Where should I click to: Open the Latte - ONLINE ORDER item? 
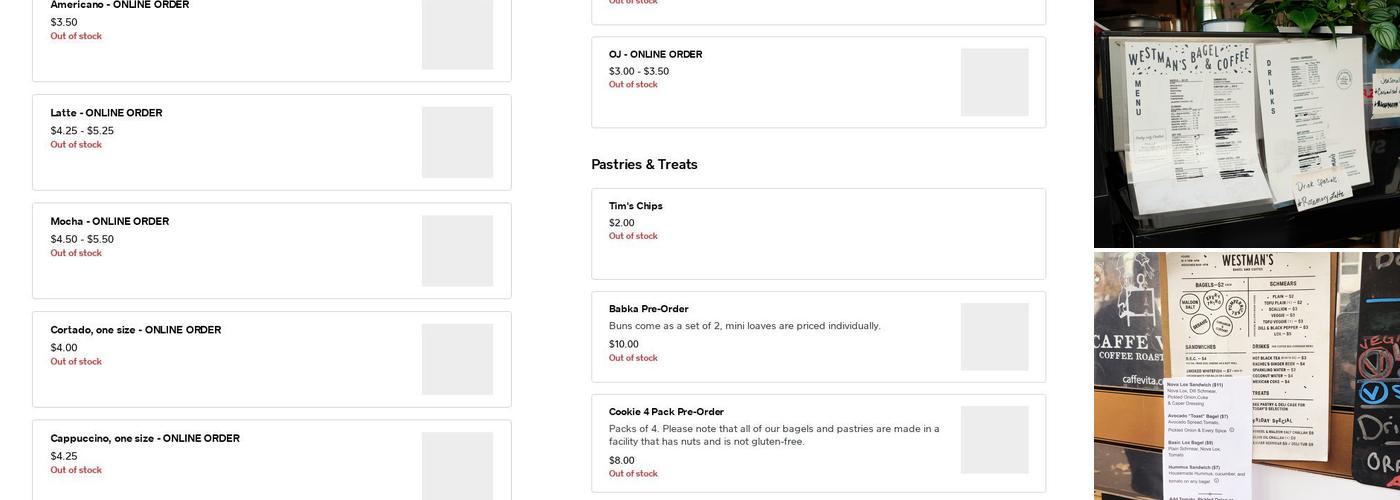106,113
